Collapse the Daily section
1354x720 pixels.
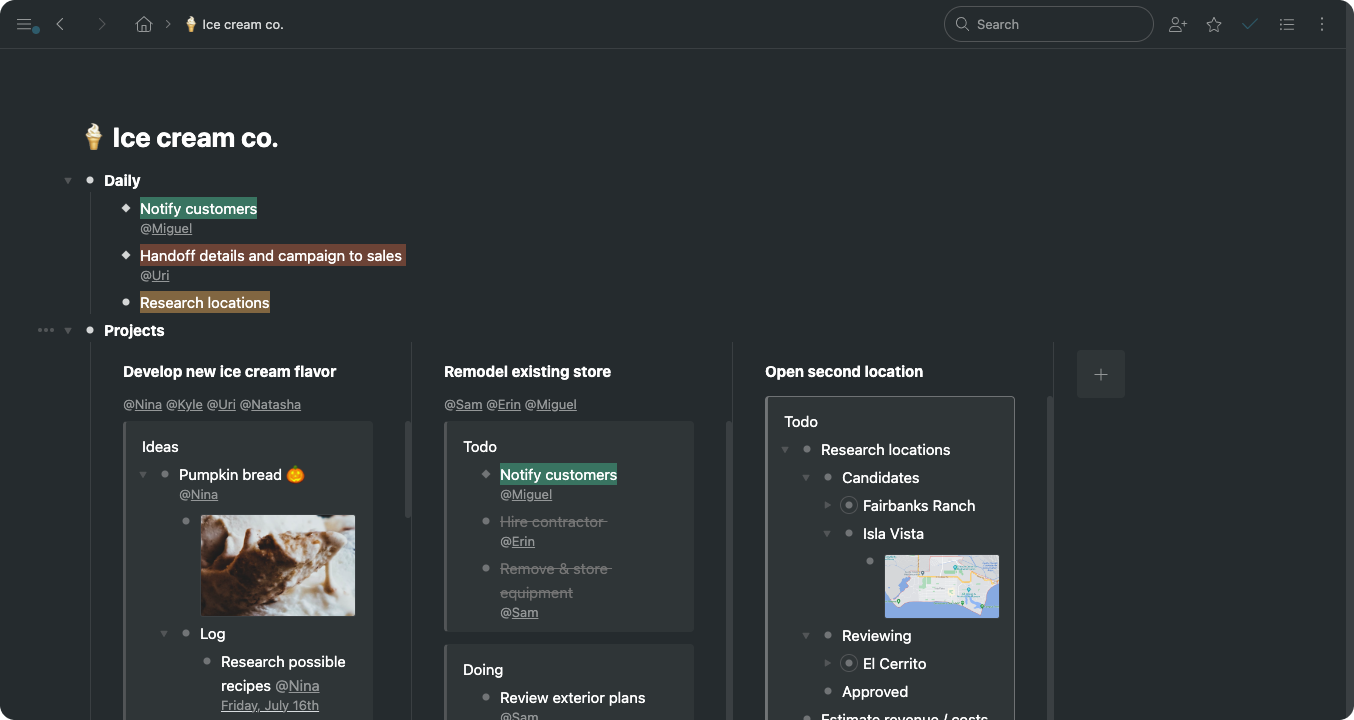tap(68, 181)
